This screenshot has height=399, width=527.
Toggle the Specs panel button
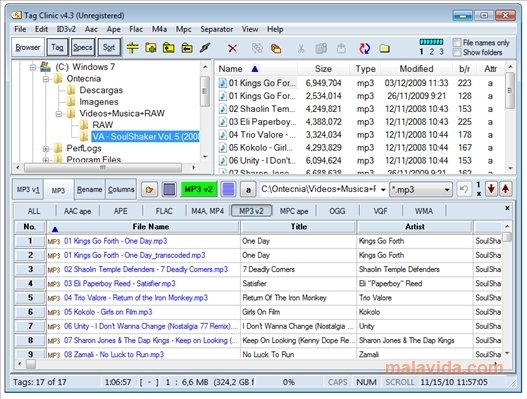pos(83,47)
